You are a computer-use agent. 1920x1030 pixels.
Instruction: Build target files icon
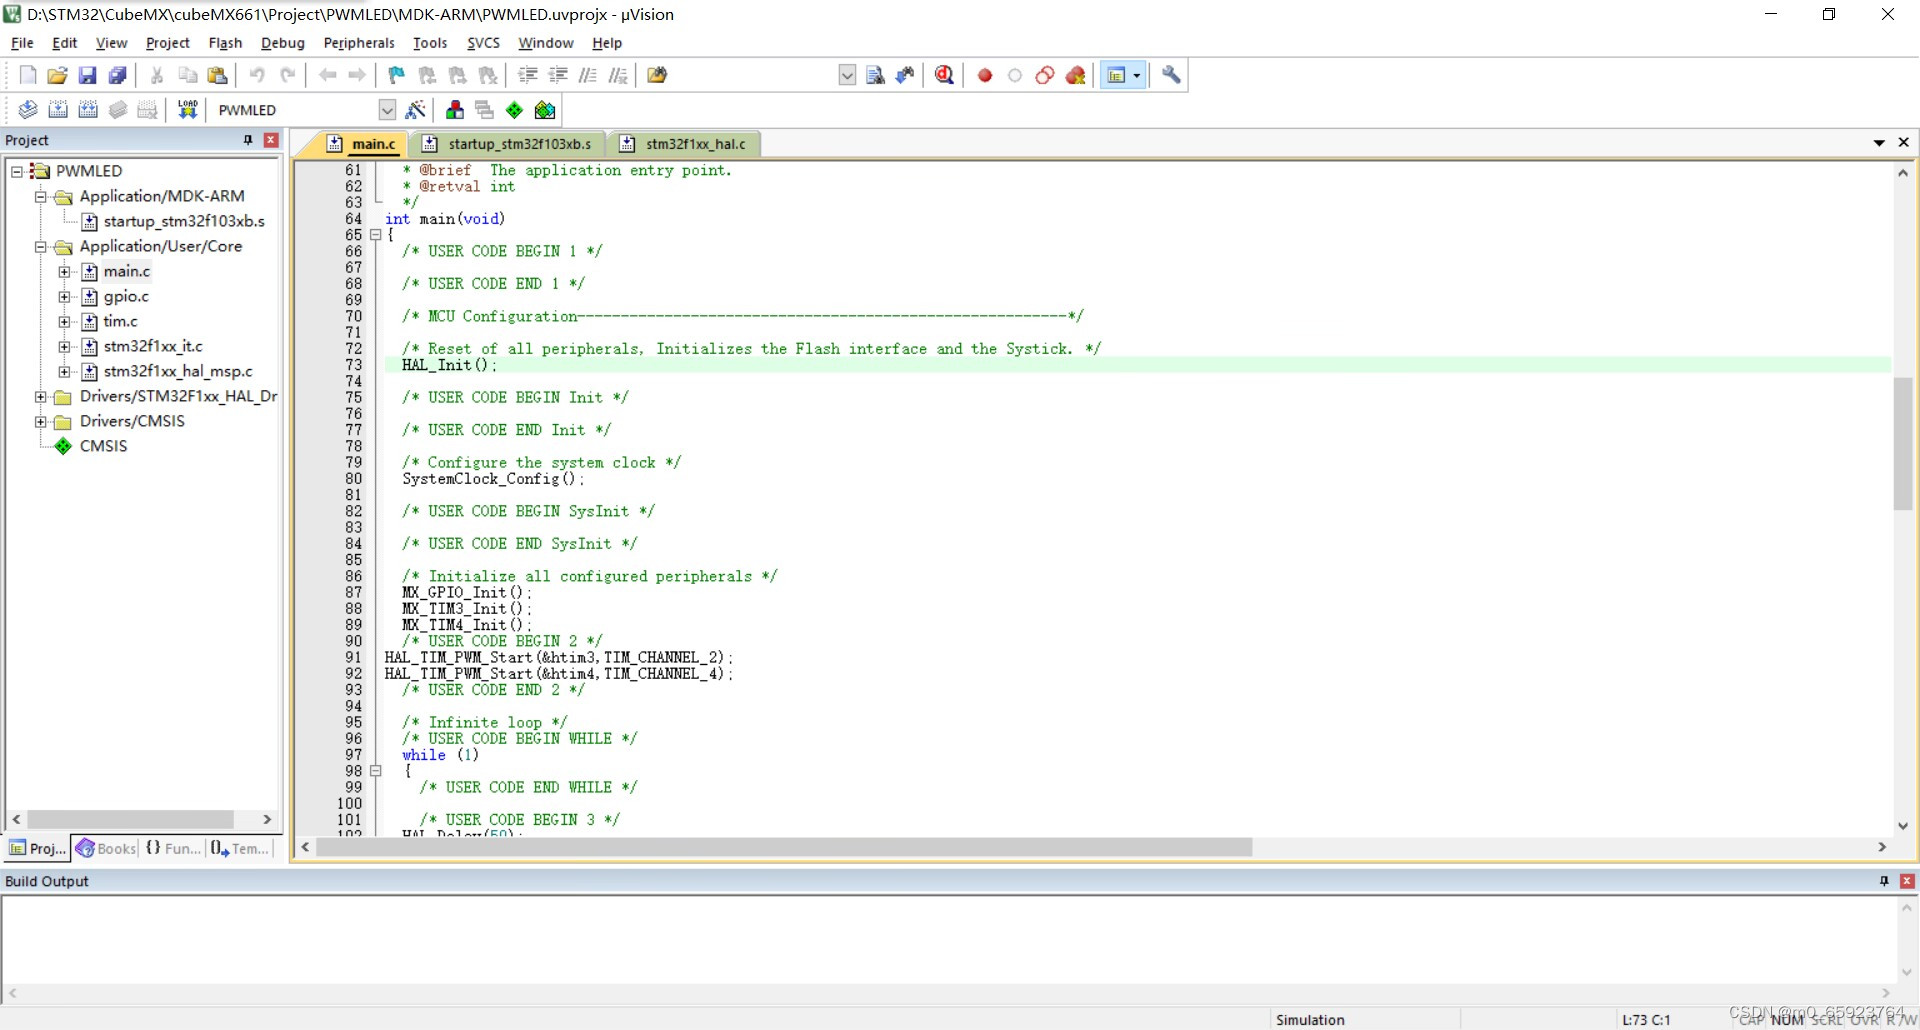point(58,110)
